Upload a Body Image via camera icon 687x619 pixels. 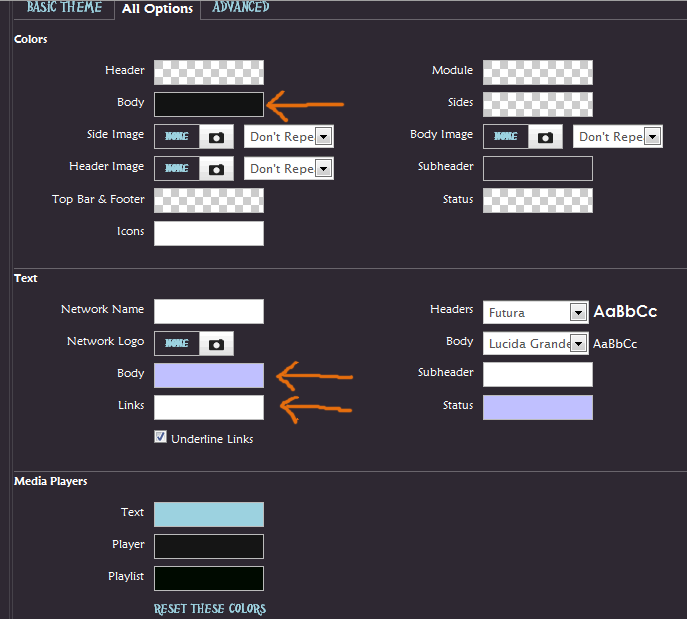[x=545, y=137]
